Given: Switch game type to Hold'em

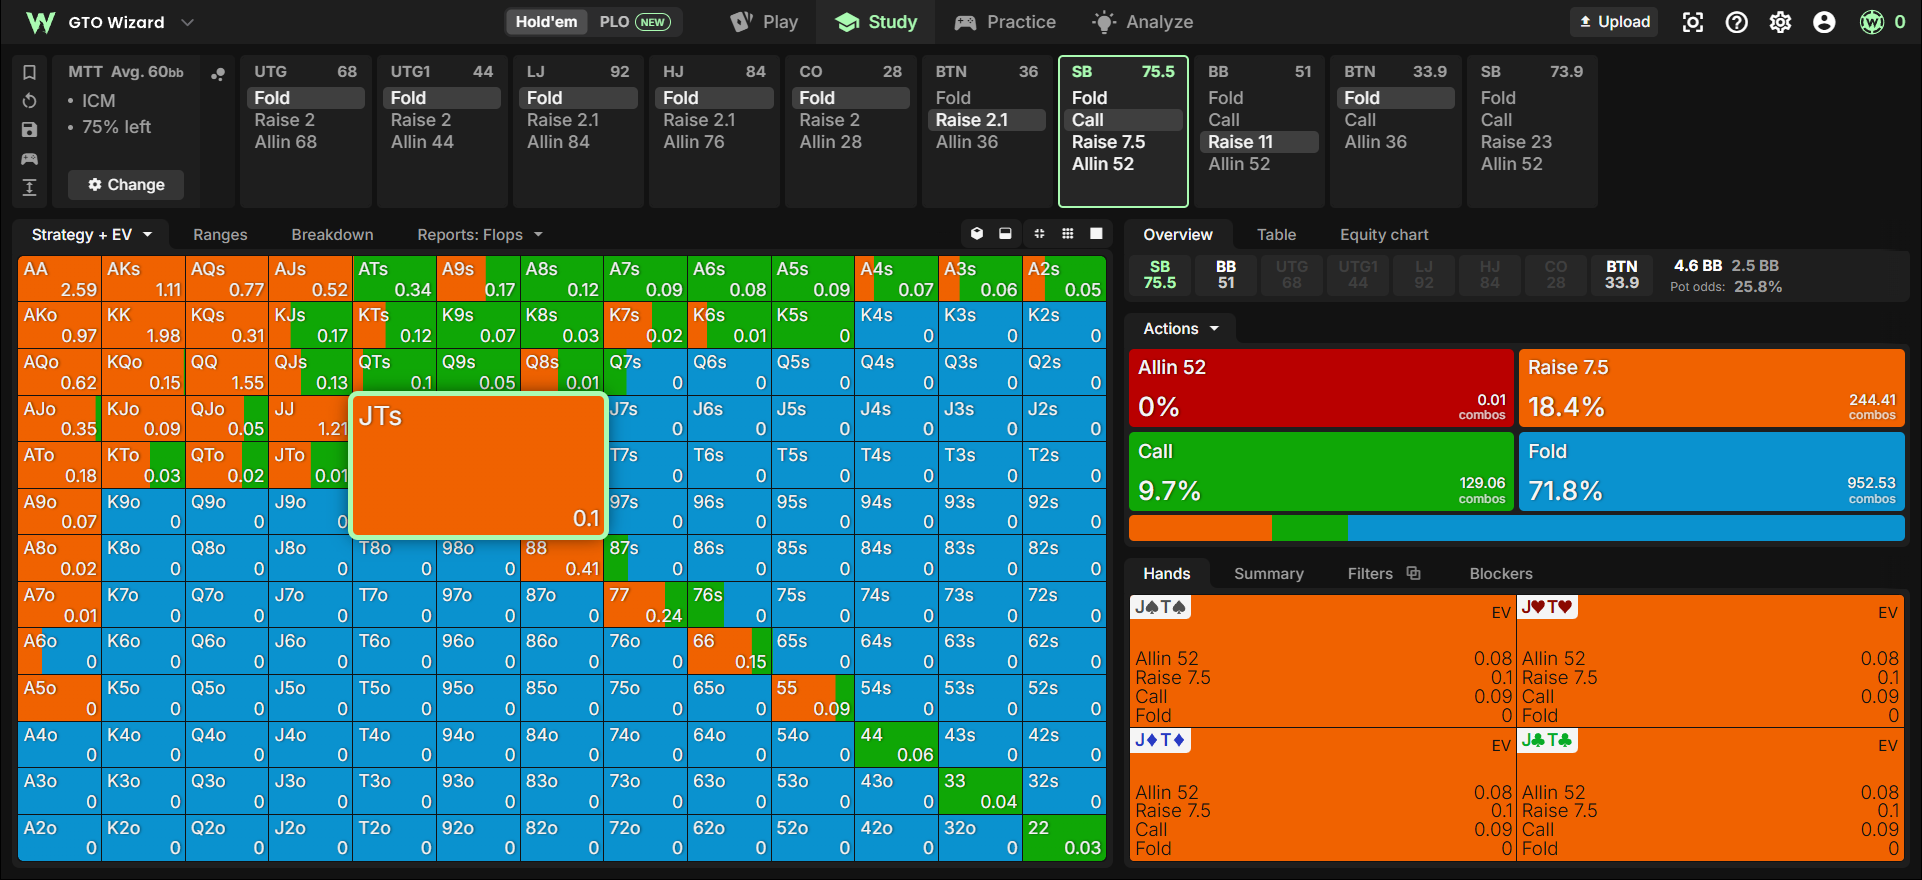Looking at the screenshot, I should pos(546,22).
